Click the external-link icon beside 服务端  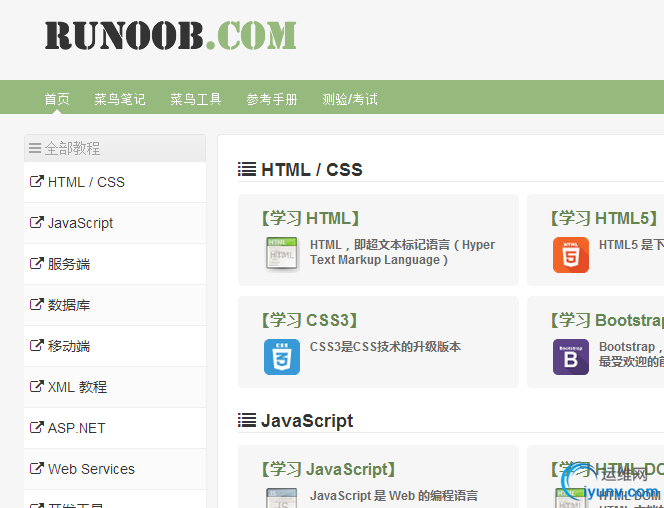[36, 263]
